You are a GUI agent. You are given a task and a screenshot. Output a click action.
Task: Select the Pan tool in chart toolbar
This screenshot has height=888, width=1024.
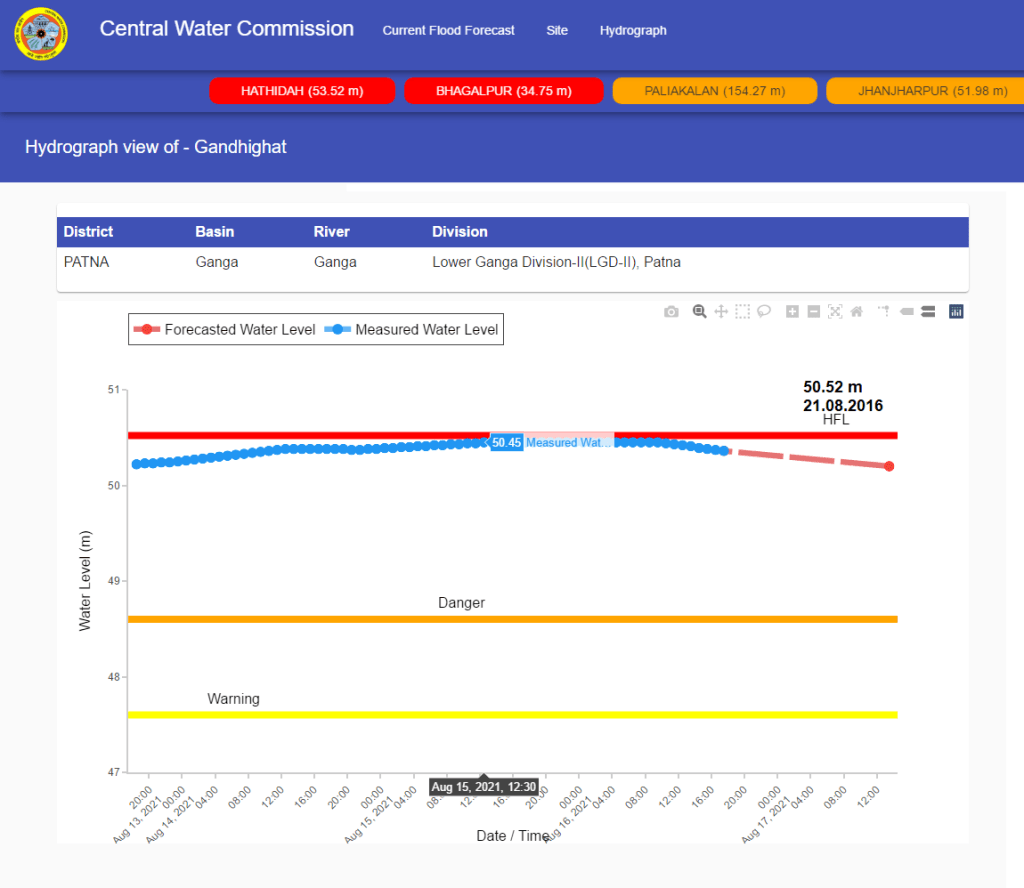721,312
